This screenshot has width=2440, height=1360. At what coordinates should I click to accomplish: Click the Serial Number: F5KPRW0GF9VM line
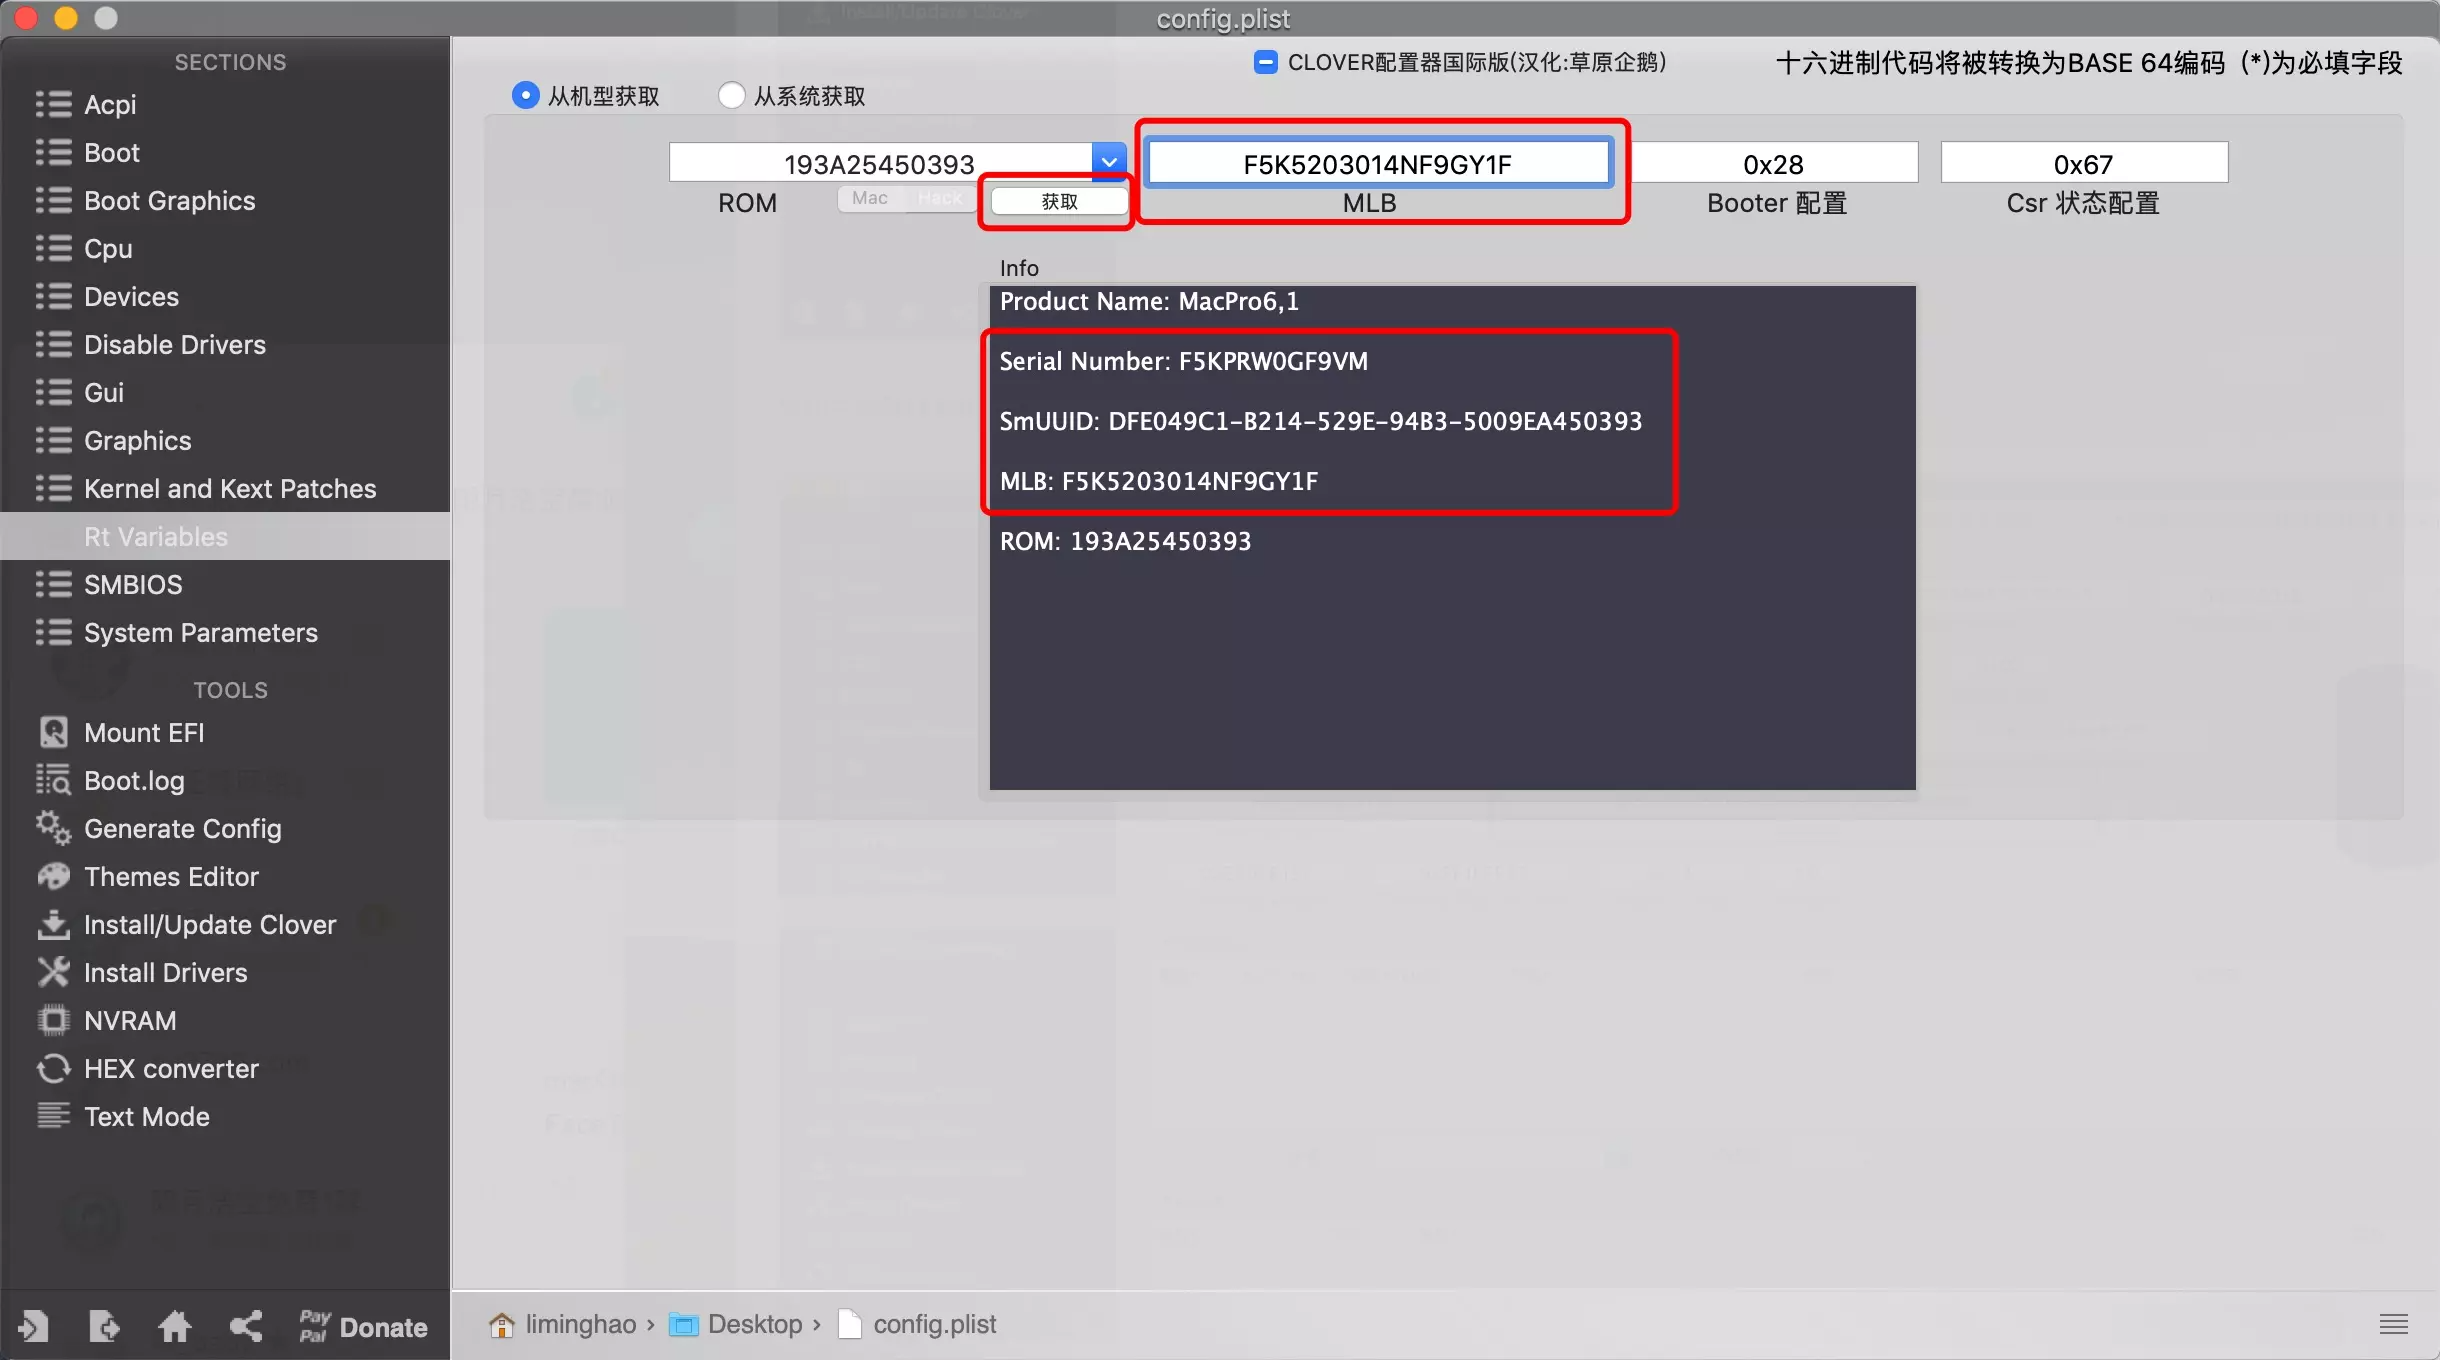(x=1184, y=362)
